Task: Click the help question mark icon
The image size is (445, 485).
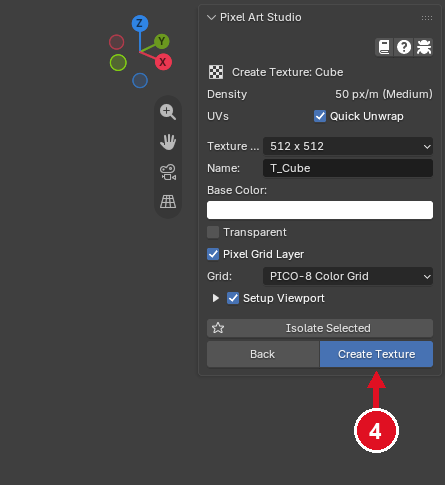Action: point(404,47)
